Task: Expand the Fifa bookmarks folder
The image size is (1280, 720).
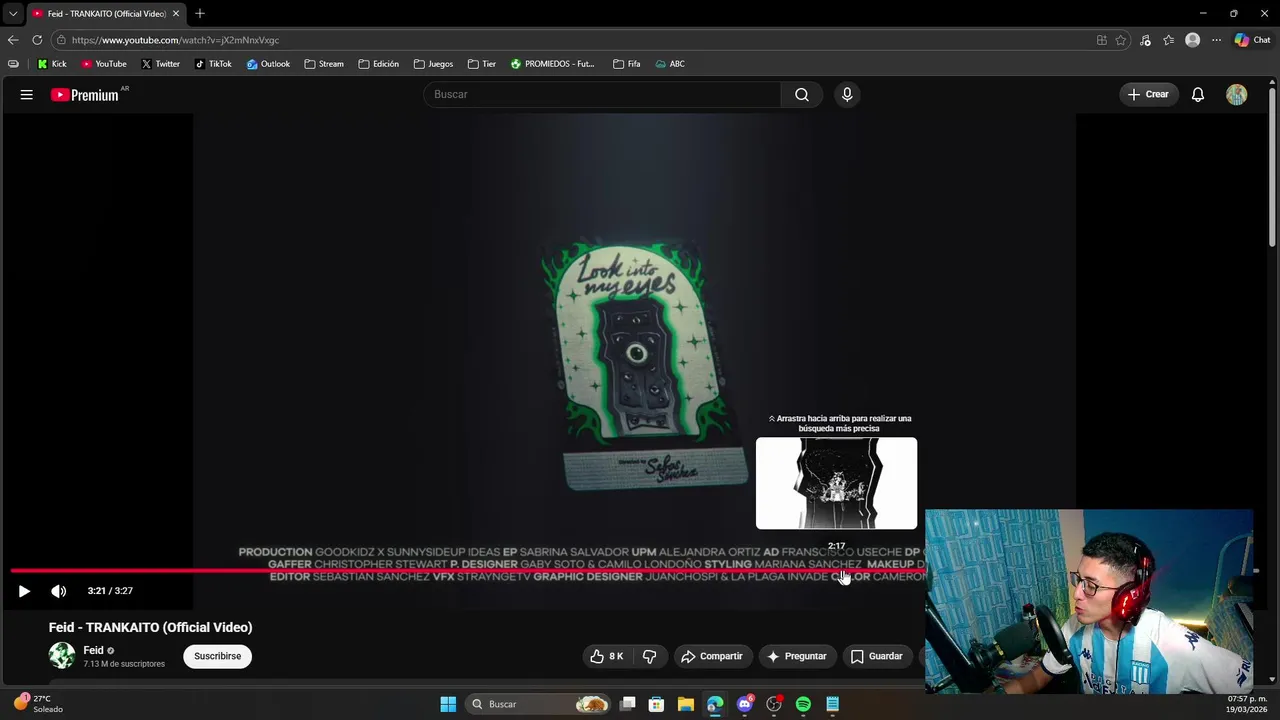Action: click(627, 64)
